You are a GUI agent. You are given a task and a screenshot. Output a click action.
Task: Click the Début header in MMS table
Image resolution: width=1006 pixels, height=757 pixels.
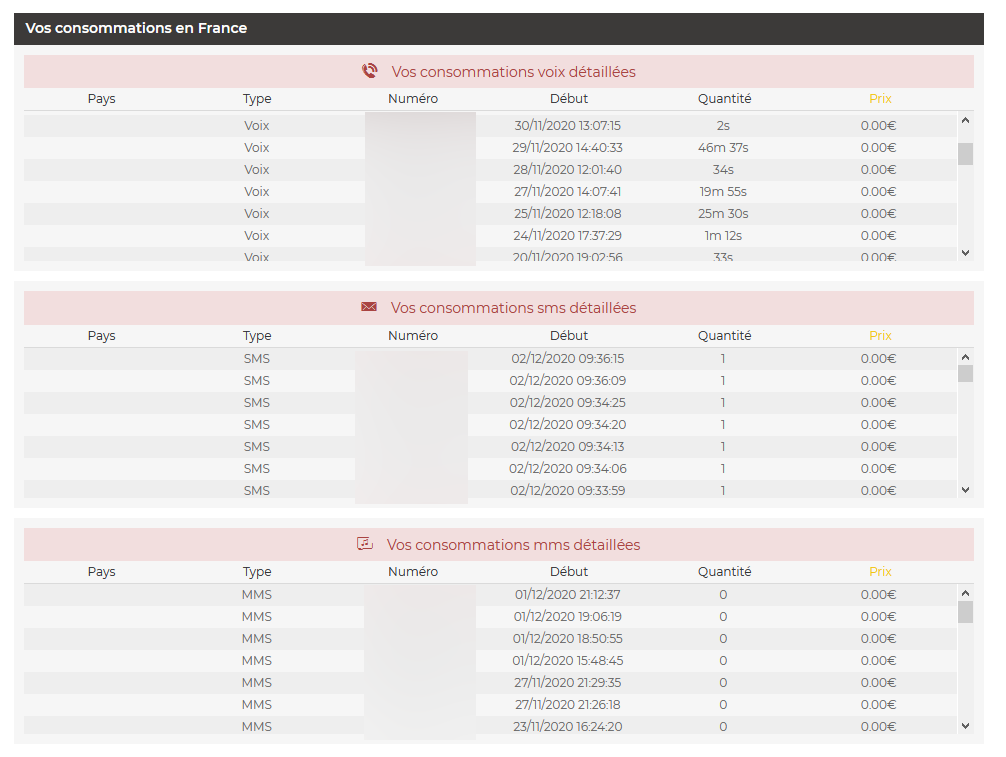[x=569, y=572]
